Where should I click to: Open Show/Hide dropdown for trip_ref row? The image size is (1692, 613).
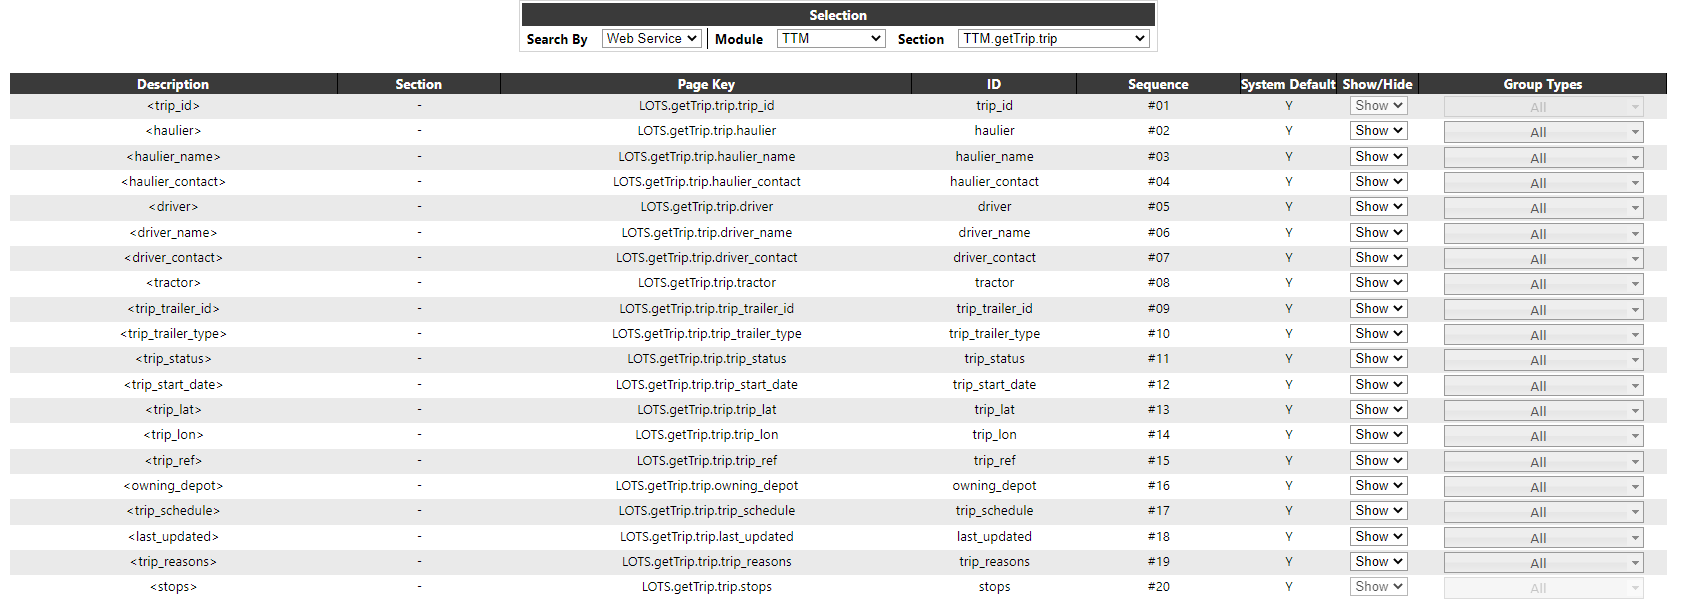1379,461
